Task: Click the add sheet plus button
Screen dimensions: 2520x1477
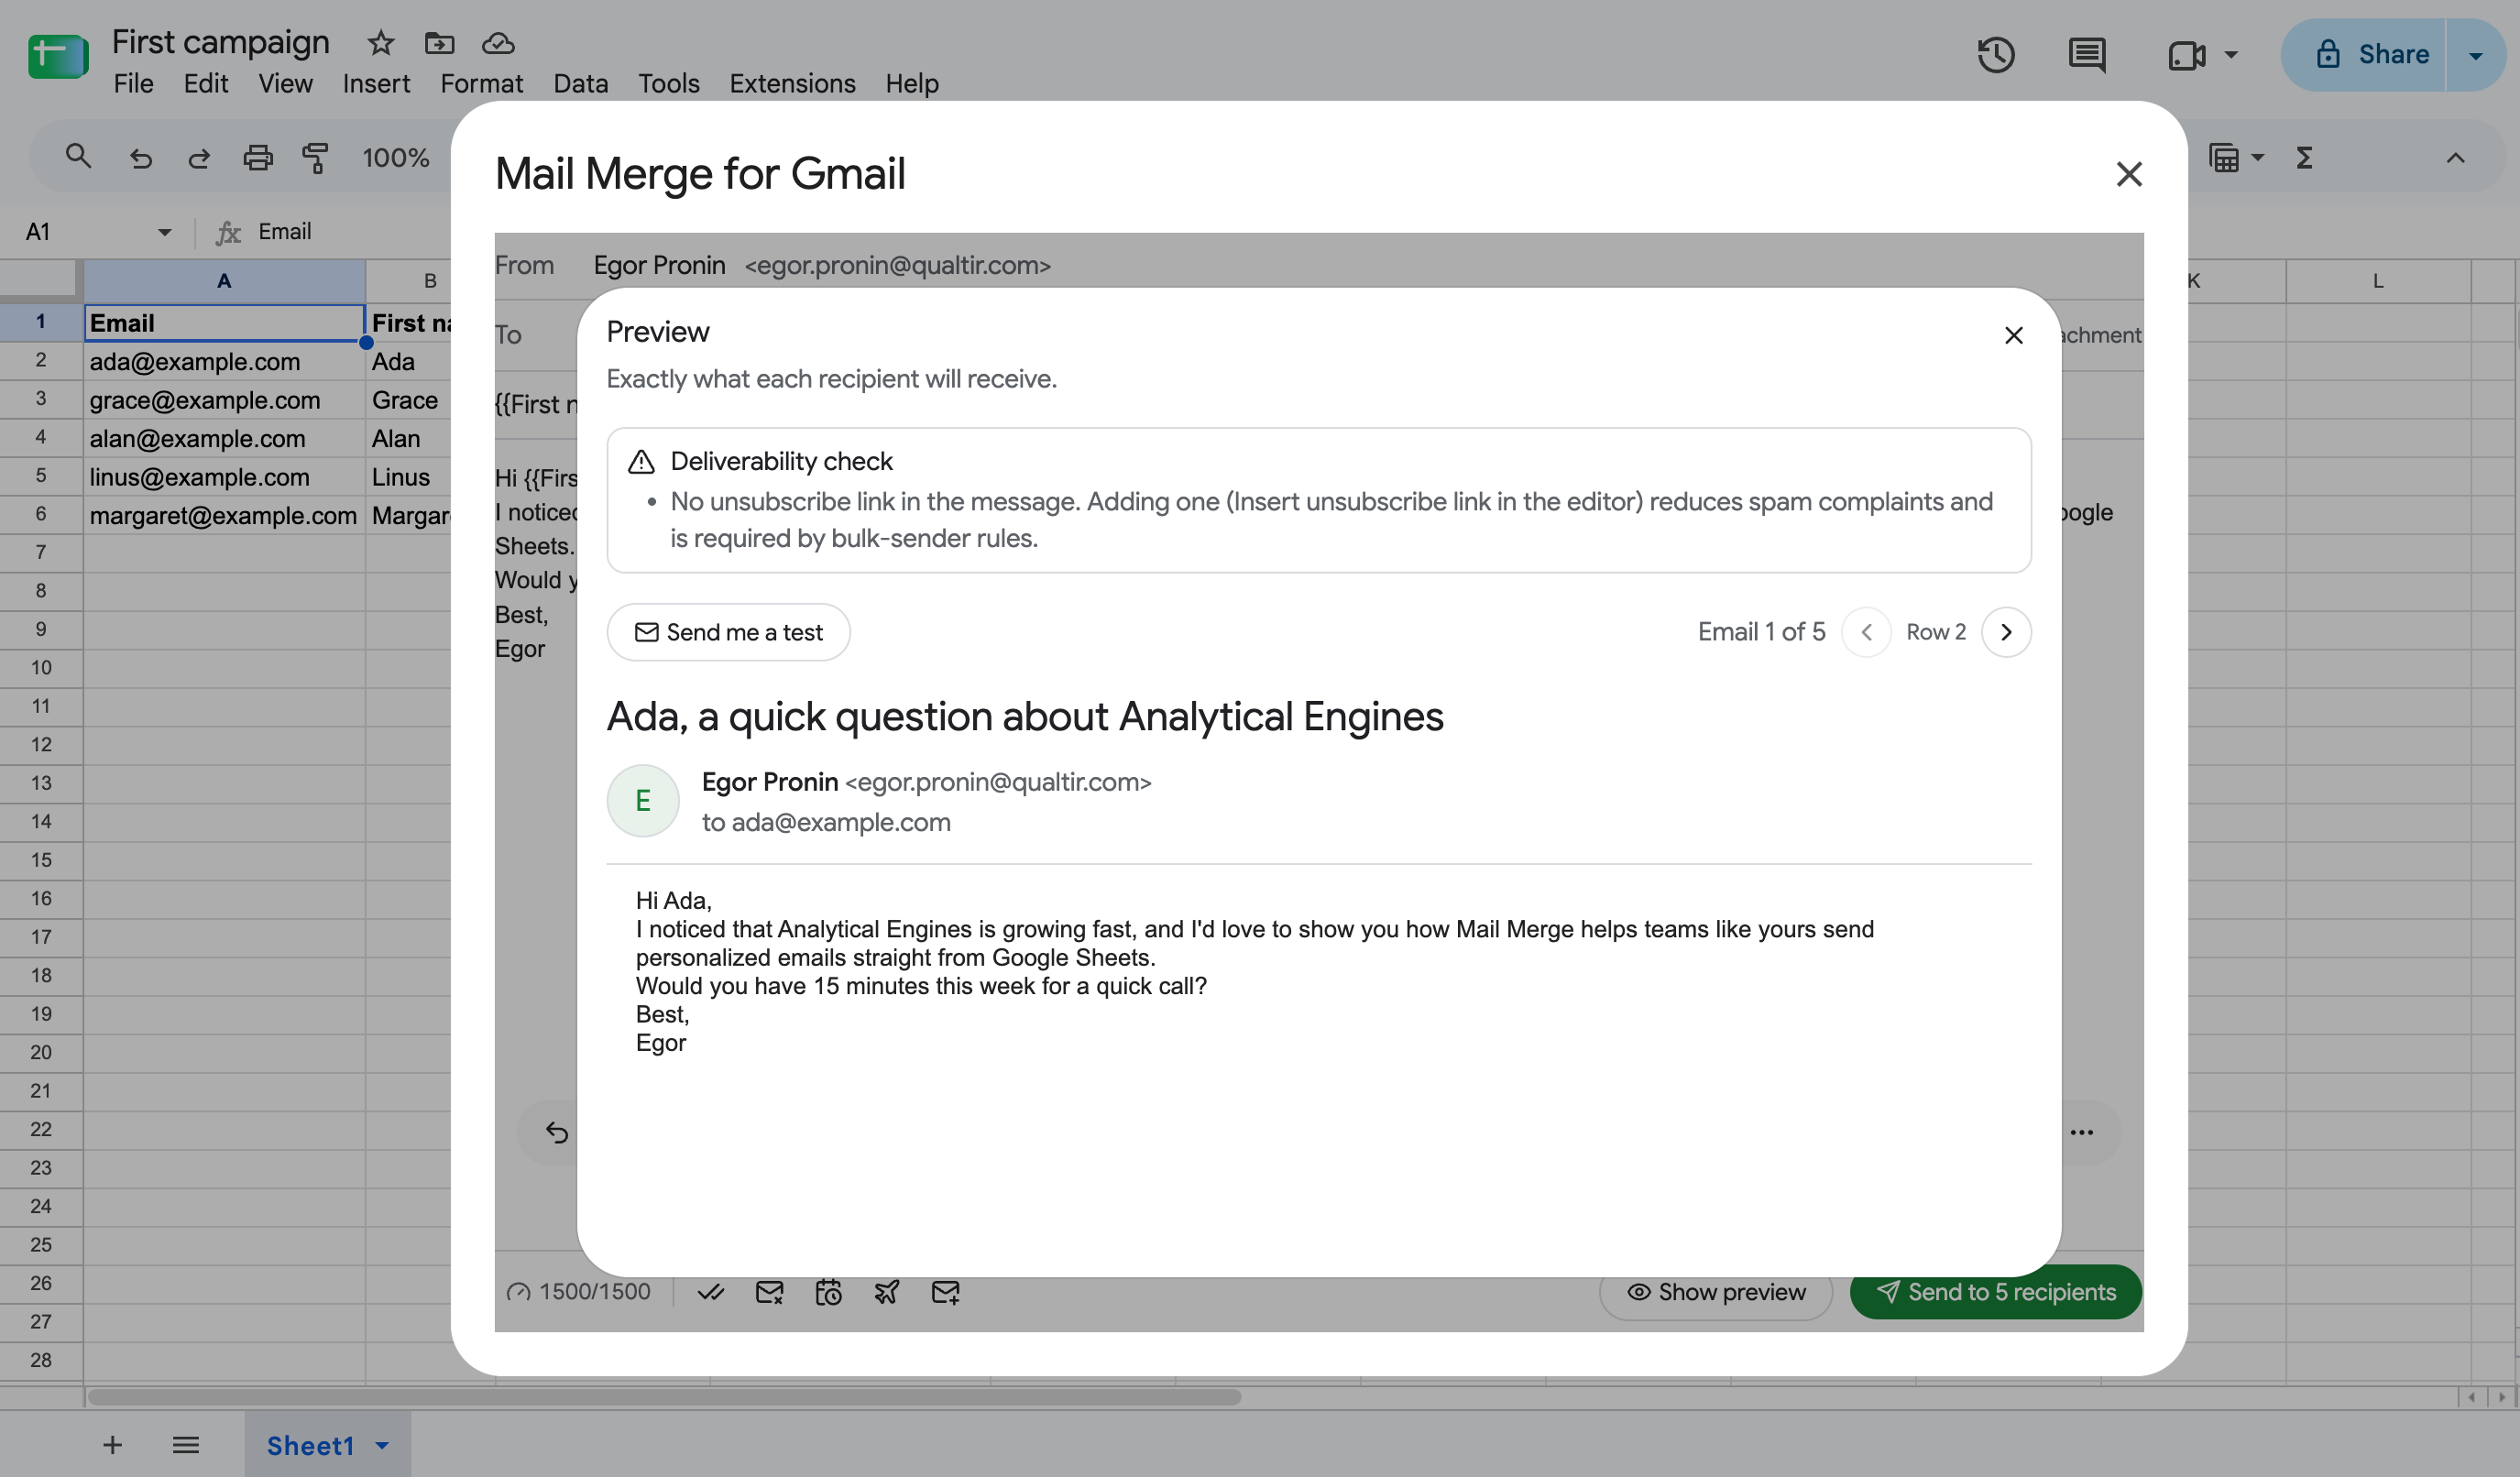Action: [x=112, y=1445]
